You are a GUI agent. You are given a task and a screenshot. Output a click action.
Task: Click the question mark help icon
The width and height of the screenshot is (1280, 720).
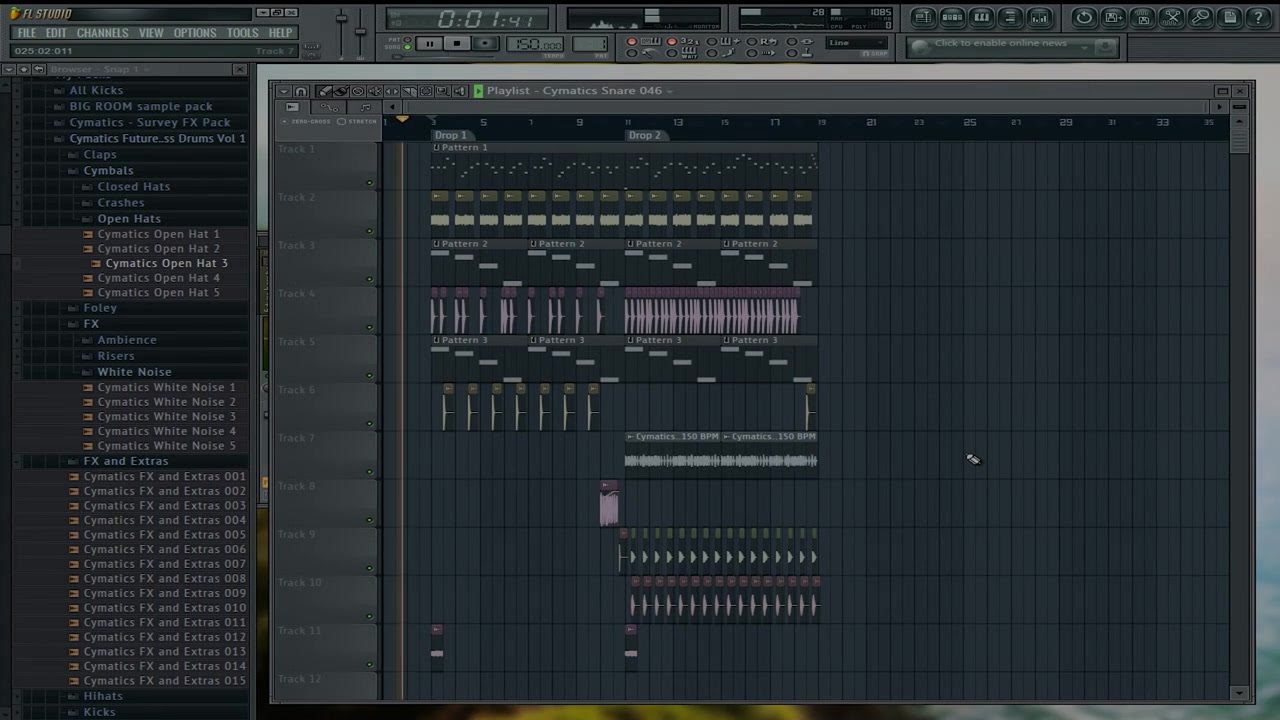[x=1258, y=18]
